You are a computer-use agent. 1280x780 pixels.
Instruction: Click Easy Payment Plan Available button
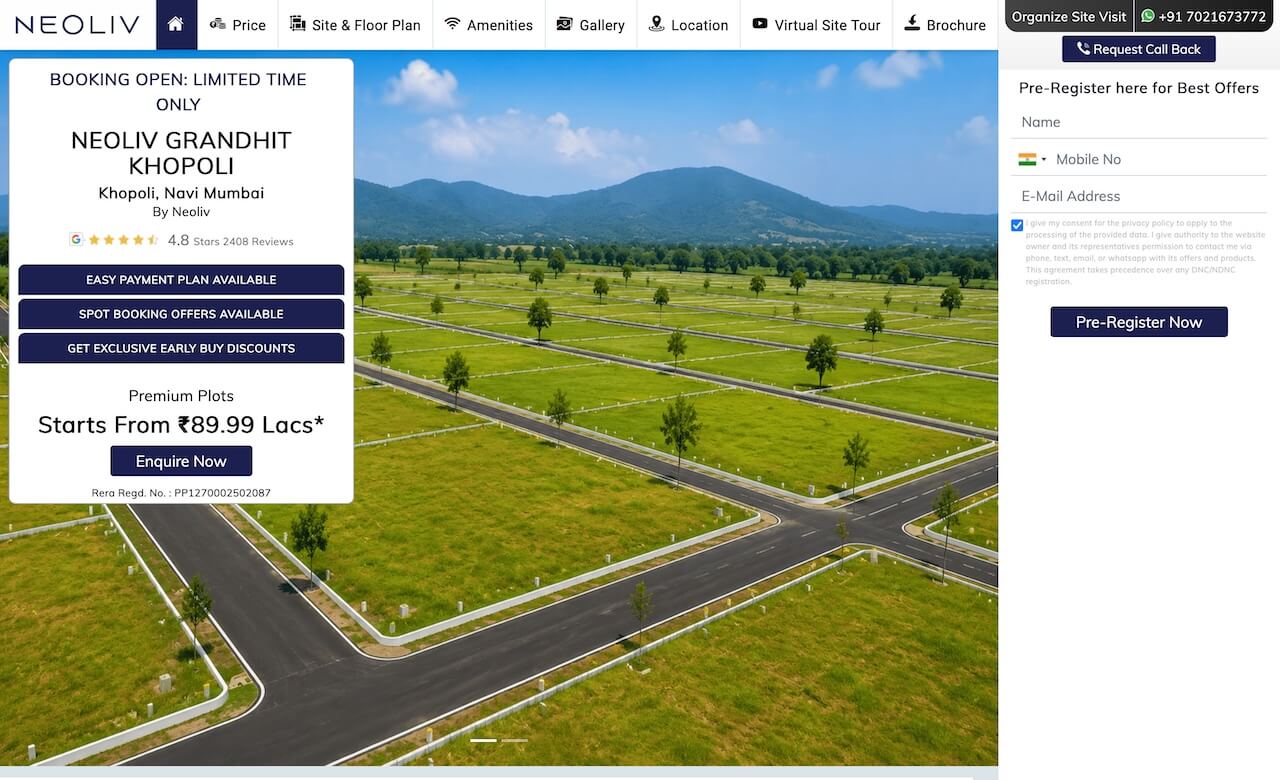point(181,280)
